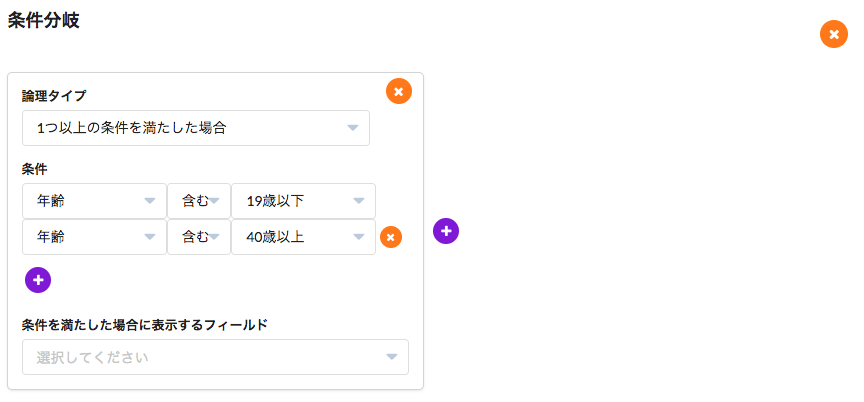Open the 40歳以上 value dropdown
Screen dimensions: 864x402
click(x=302, y=237)
